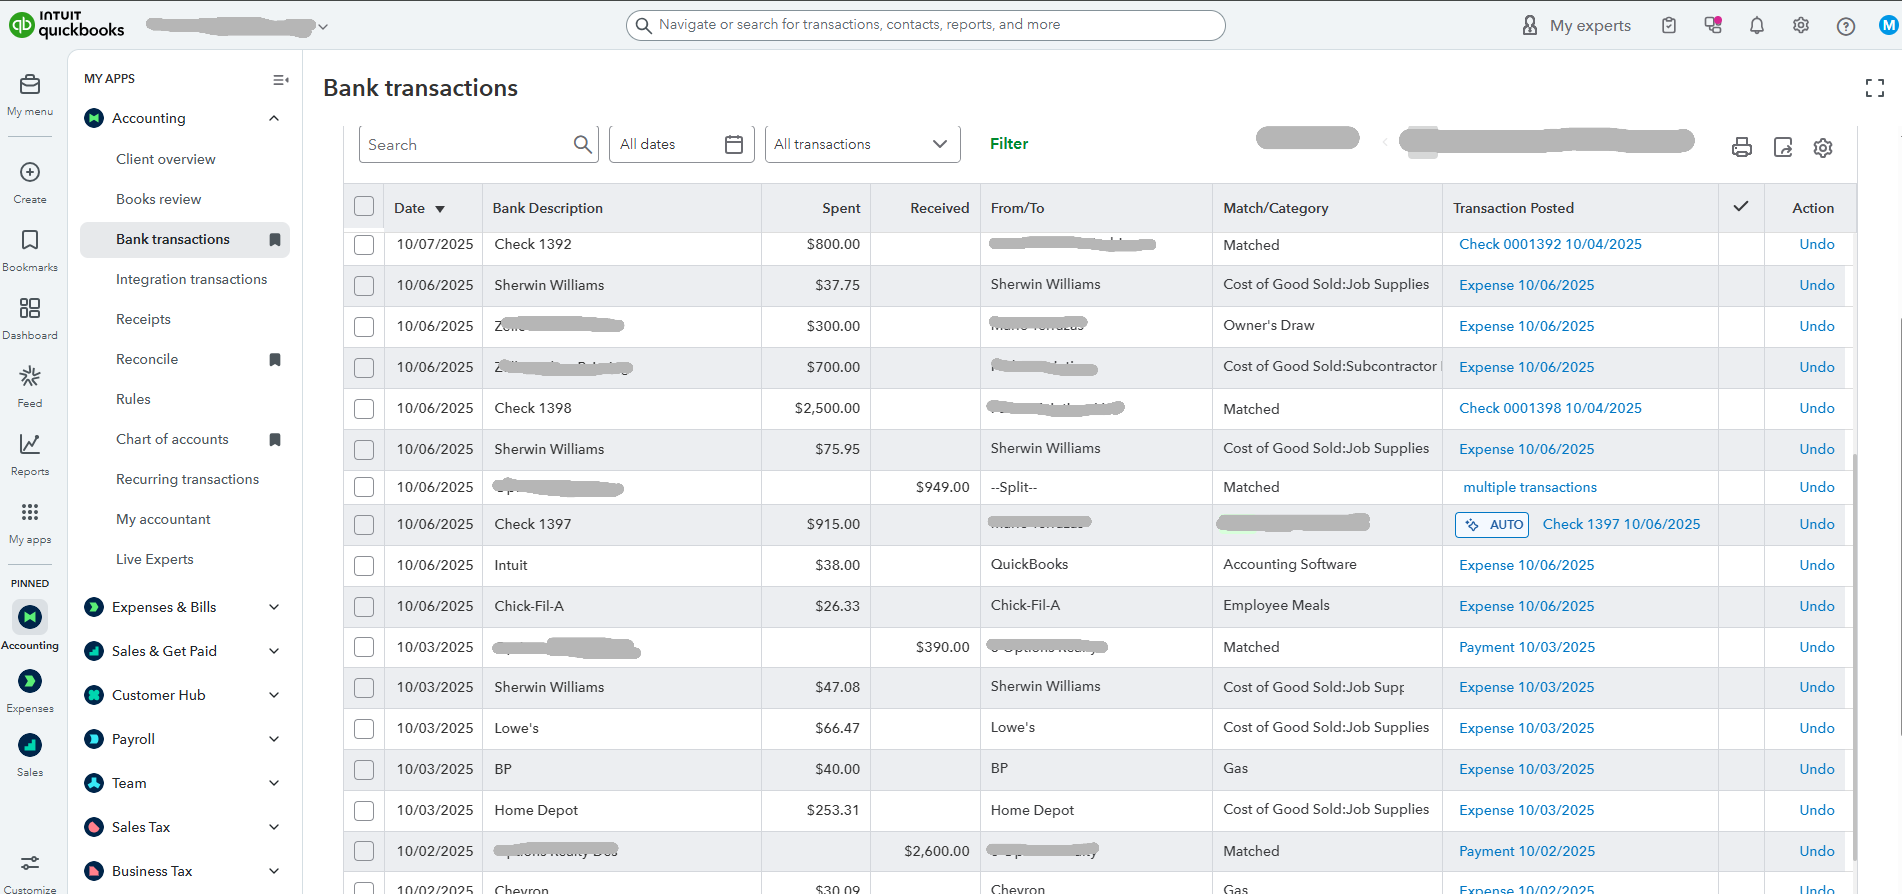Check the box for Check 1397 row
The height and width of the screenshot is (894, 1902).
click(x=364, y=525)
